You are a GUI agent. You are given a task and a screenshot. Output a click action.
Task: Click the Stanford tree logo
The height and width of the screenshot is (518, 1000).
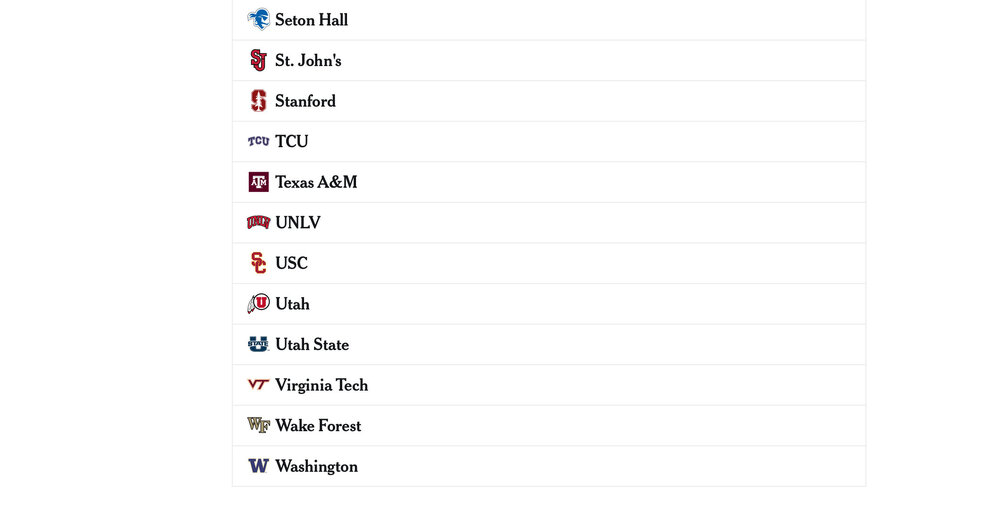258,101
